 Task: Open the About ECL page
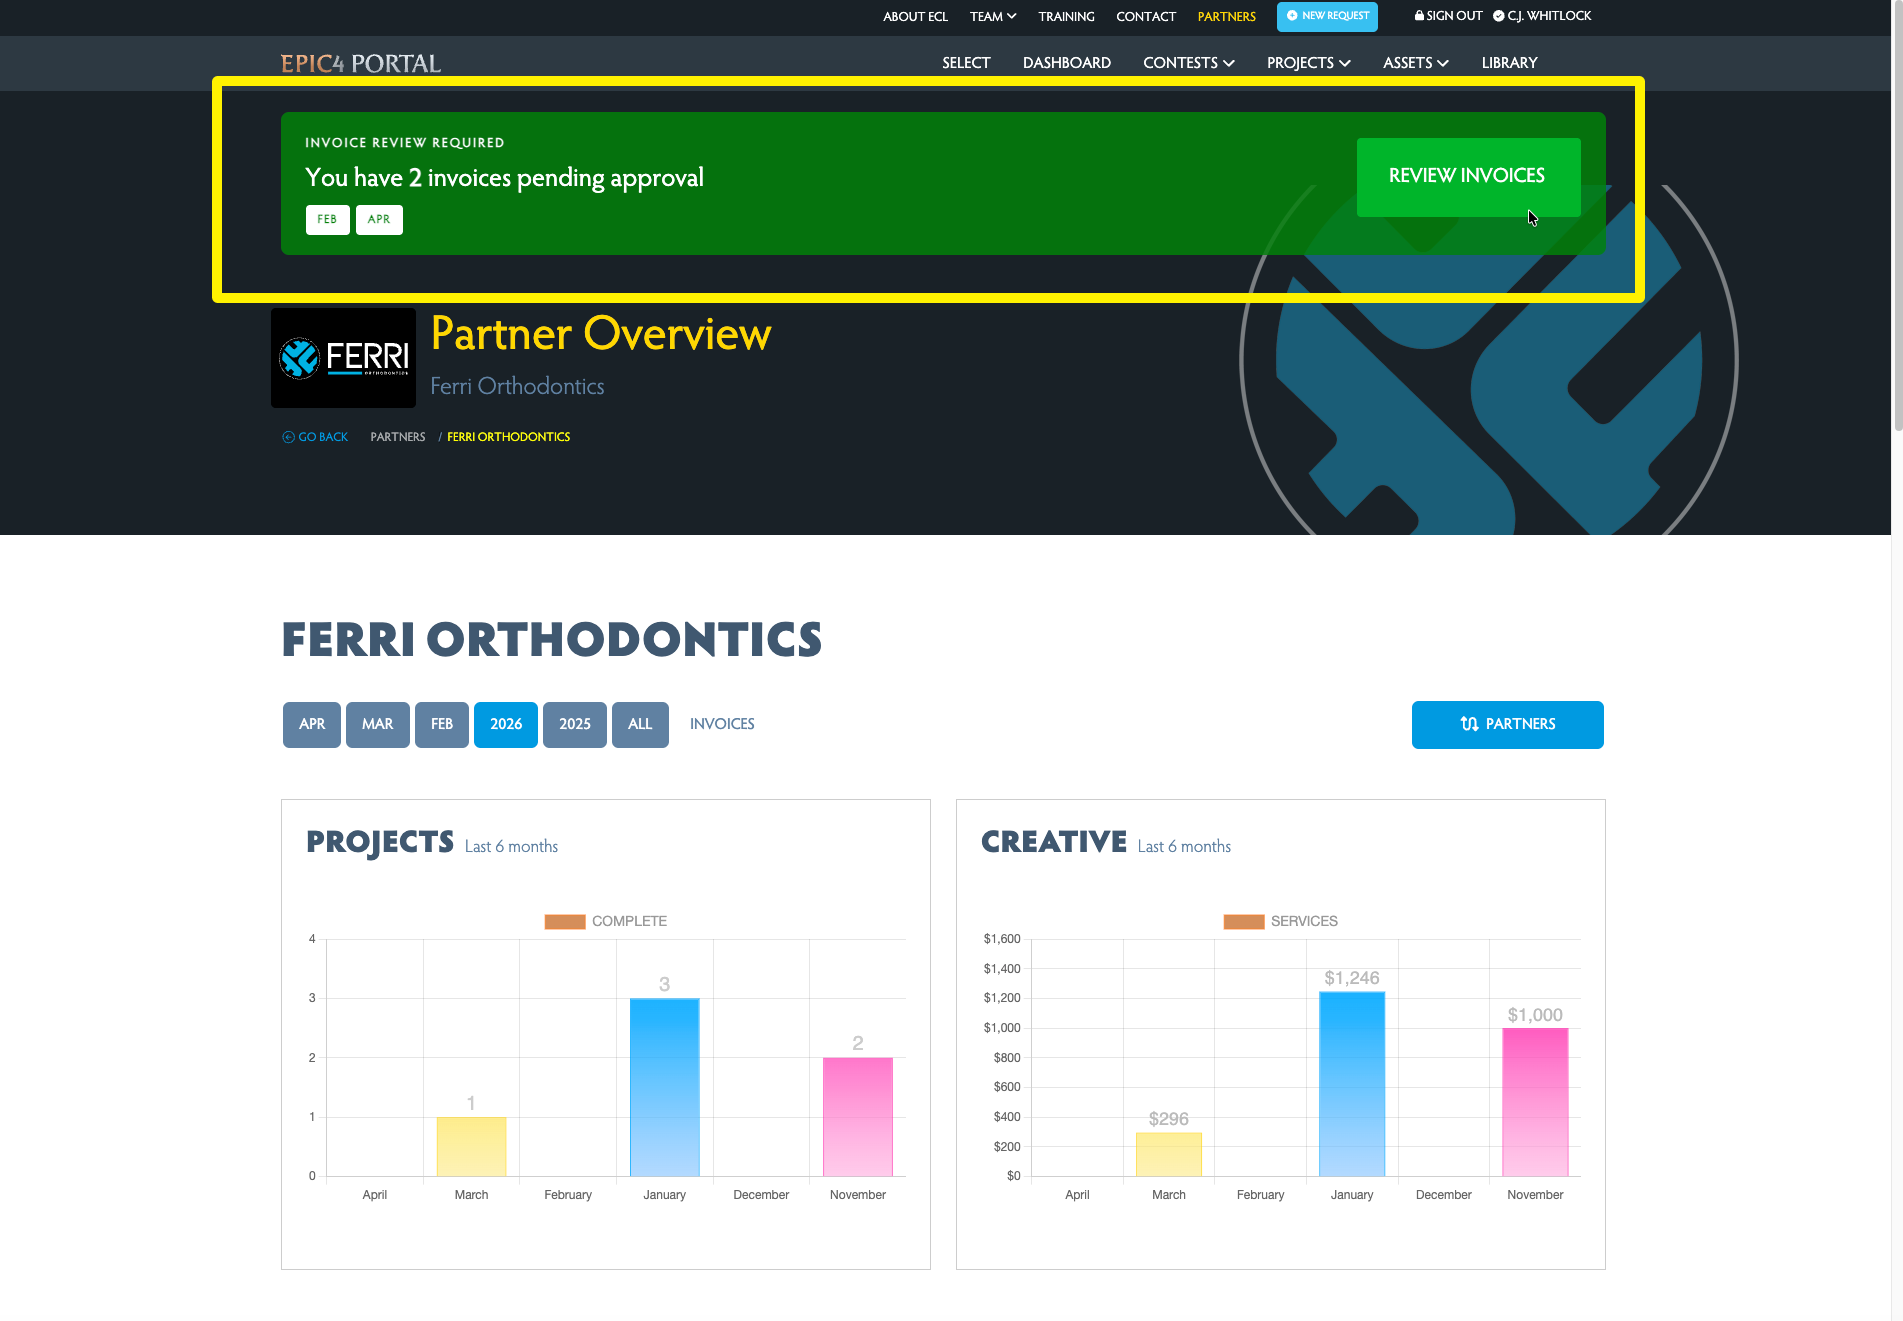(915, 17)
